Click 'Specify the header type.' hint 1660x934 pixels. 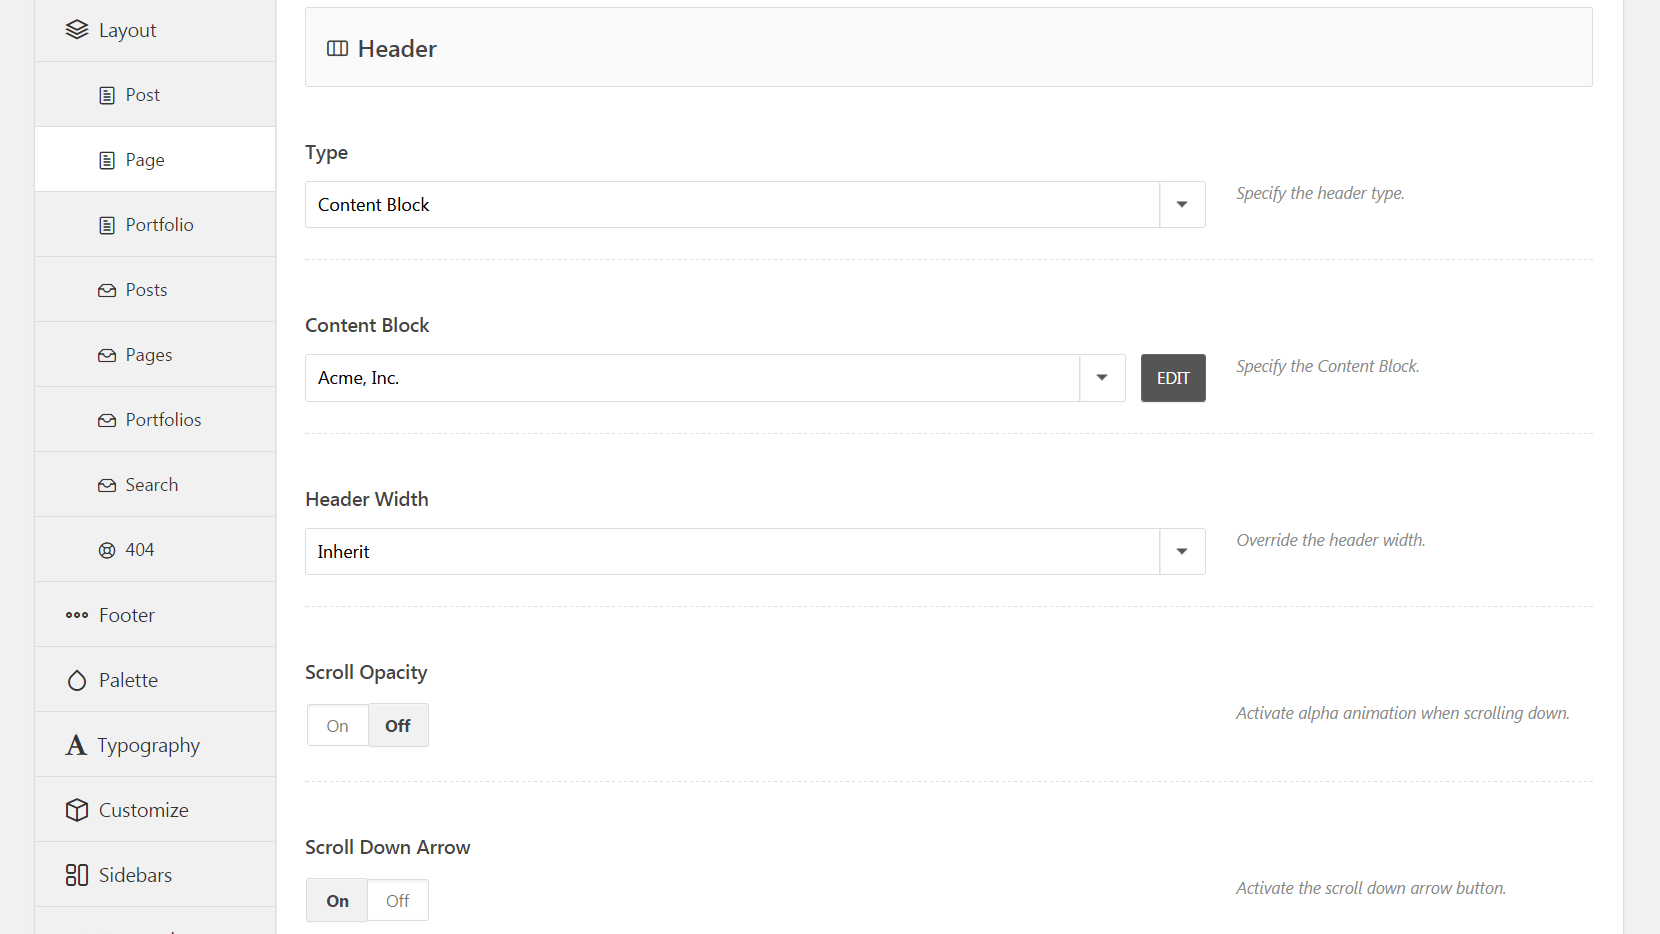[1320, 193]
